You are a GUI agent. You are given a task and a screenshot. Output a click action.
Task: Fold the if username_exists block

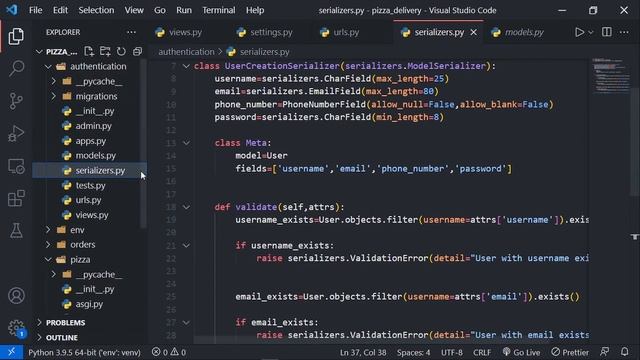coord(186,245)
